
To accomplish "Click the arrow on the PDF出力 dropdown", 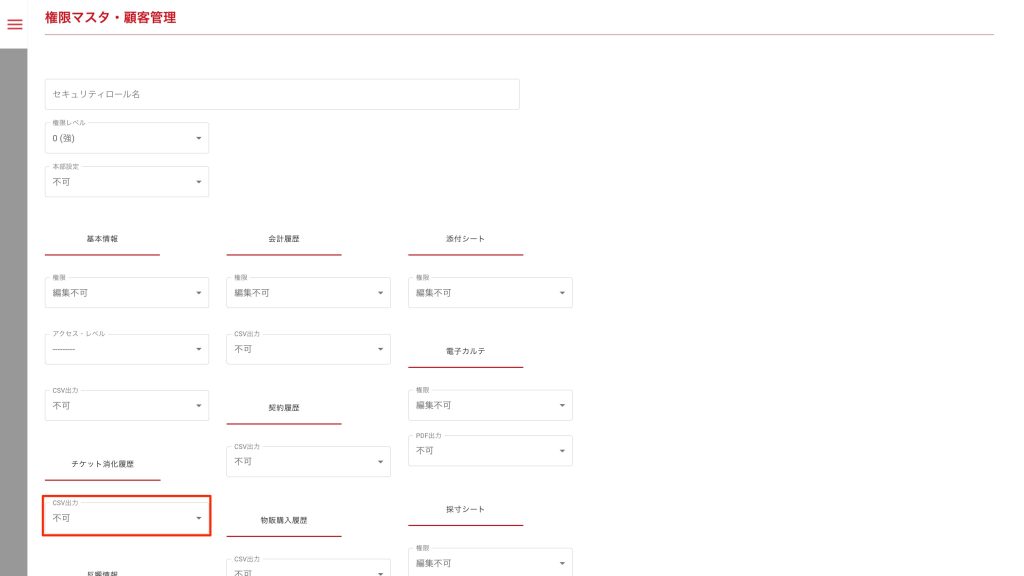I will pyautogui.click(x=562, y=450).
